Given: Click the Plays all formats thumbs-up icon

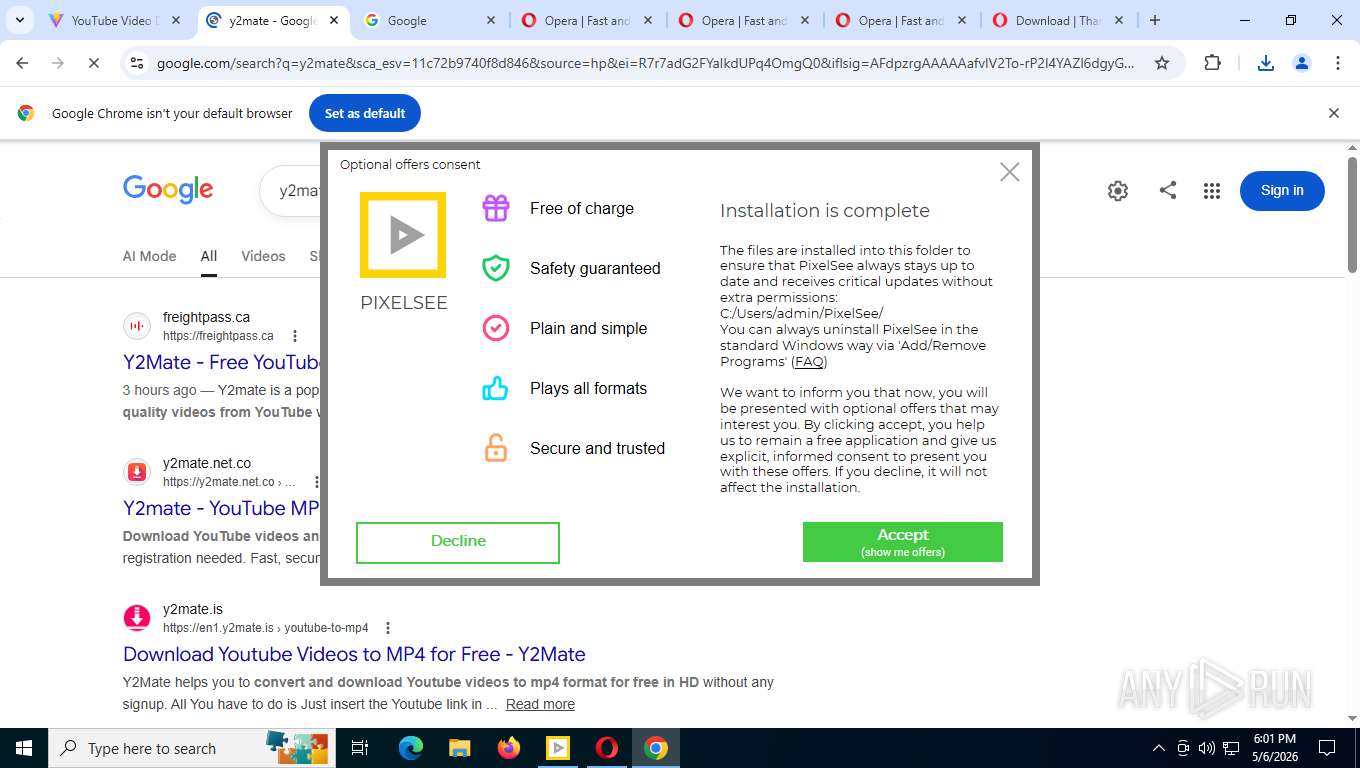Looking at the screenshot, I should 496,388.
